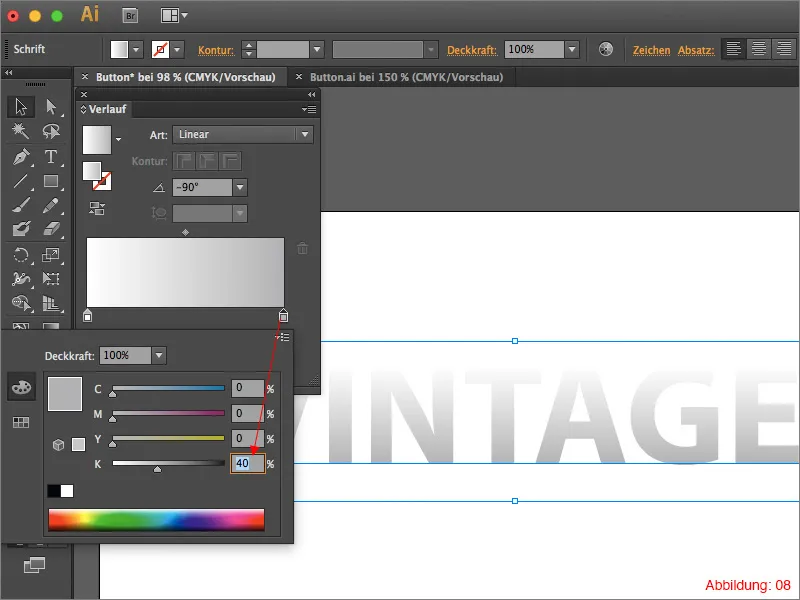The width and height of the screenshot is (800, 600).
Task: Select the Warp tool
Action: 21,279
